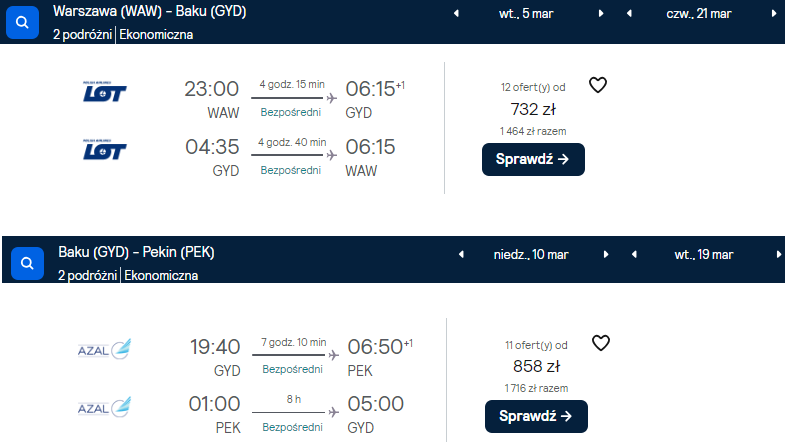785x442 pixels.
Task: Click Sprawdź for the LOT flight
Action: tap(533, 159)
